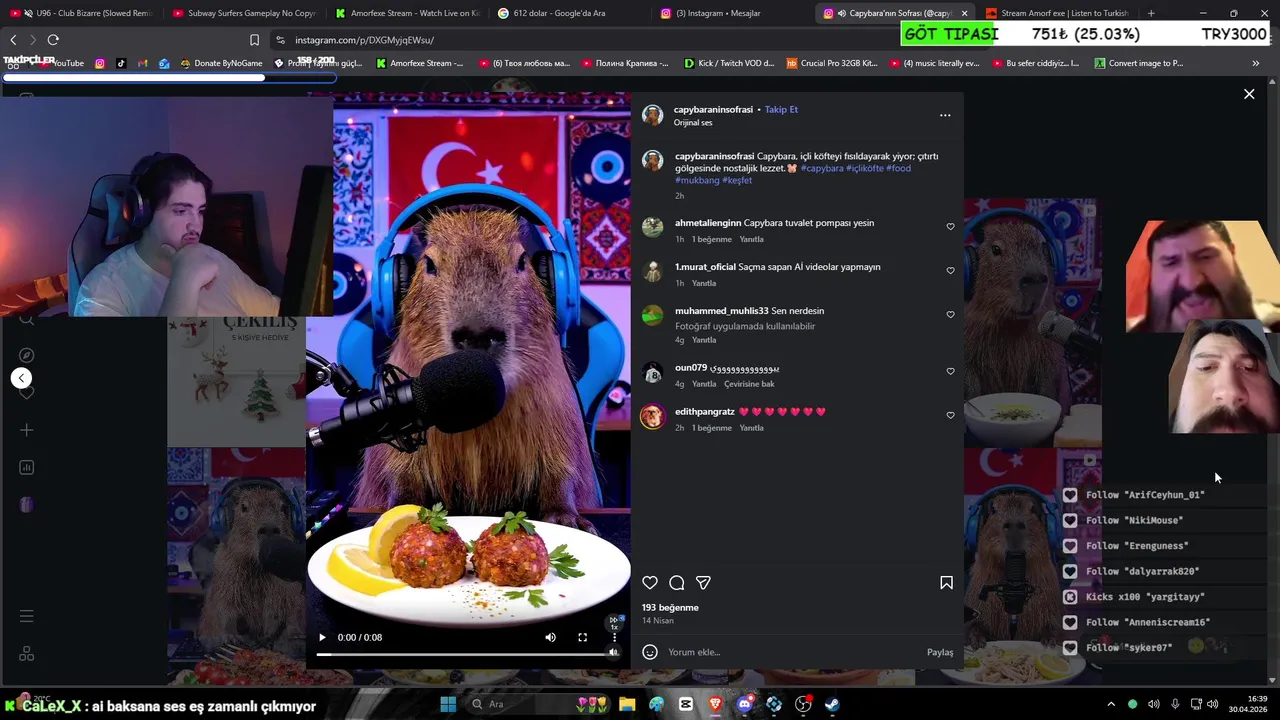Image resolution: width=1280 pixels, height=720 pixels.
Task: Switch to 'Subway Surfers Gameplay' tab
Action: (x=244, y=13)
